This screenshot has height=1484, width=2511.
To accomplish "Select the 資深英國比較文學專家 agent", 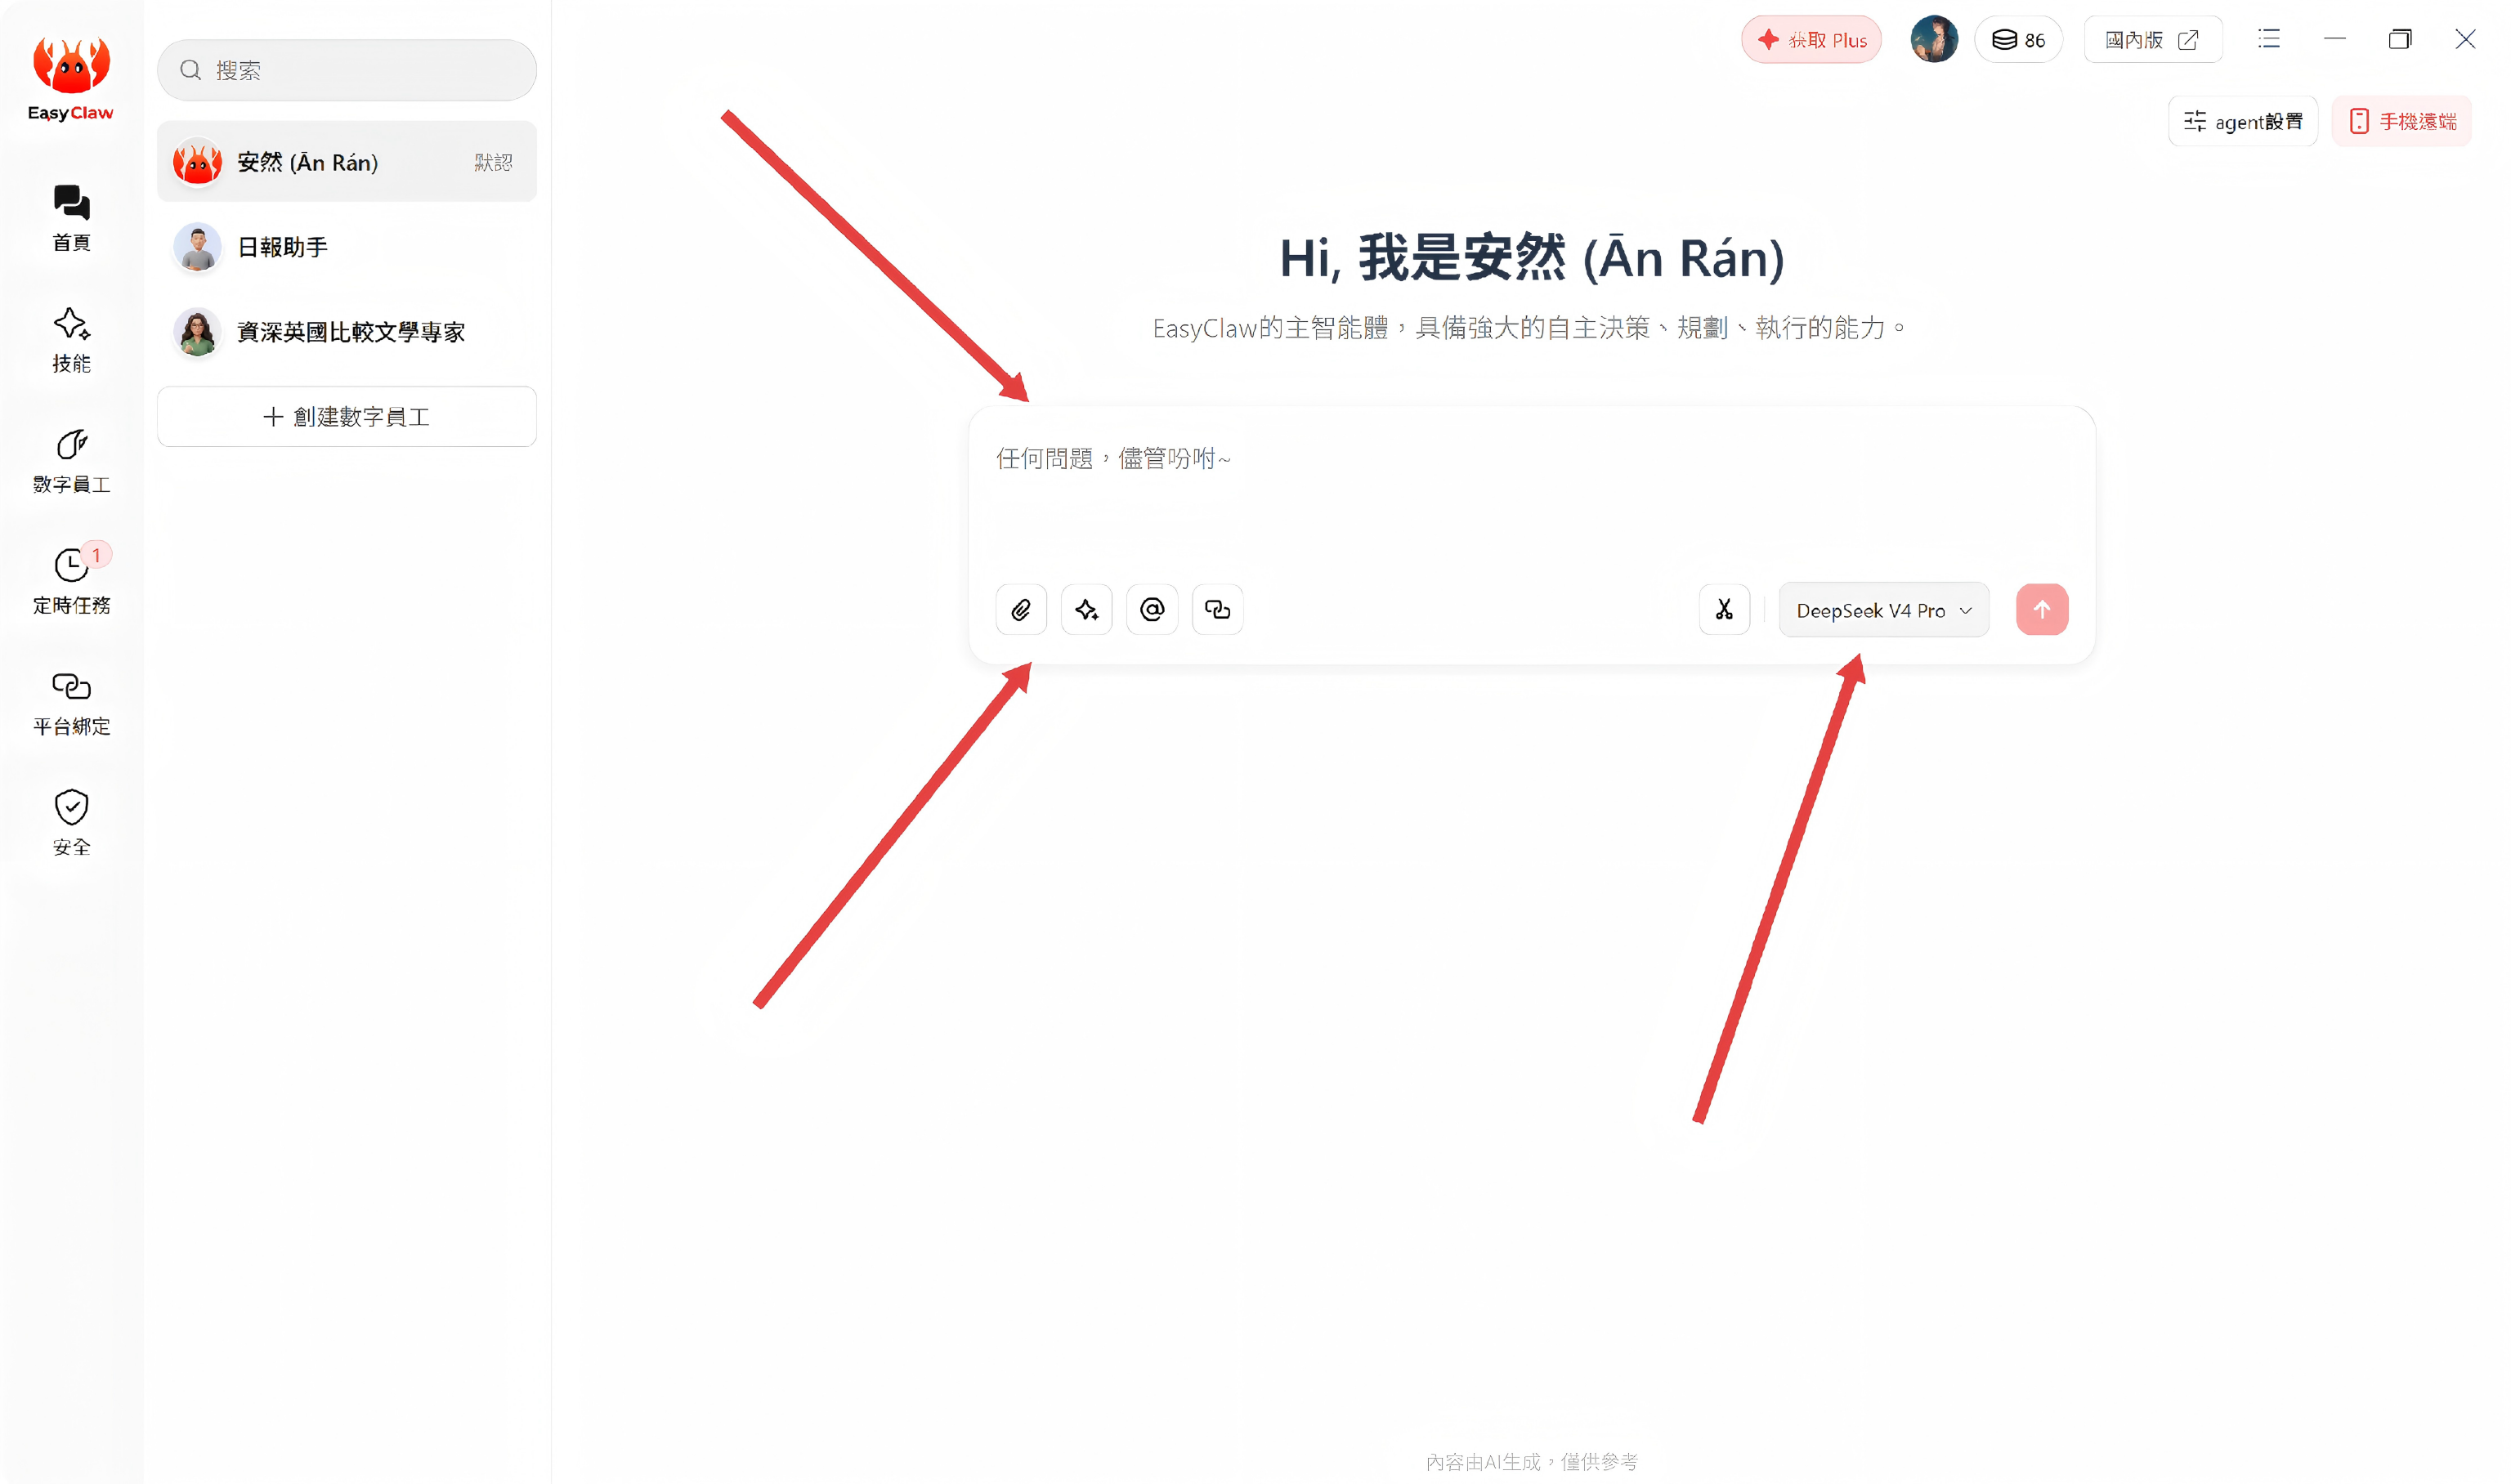I will coord(347,332).
